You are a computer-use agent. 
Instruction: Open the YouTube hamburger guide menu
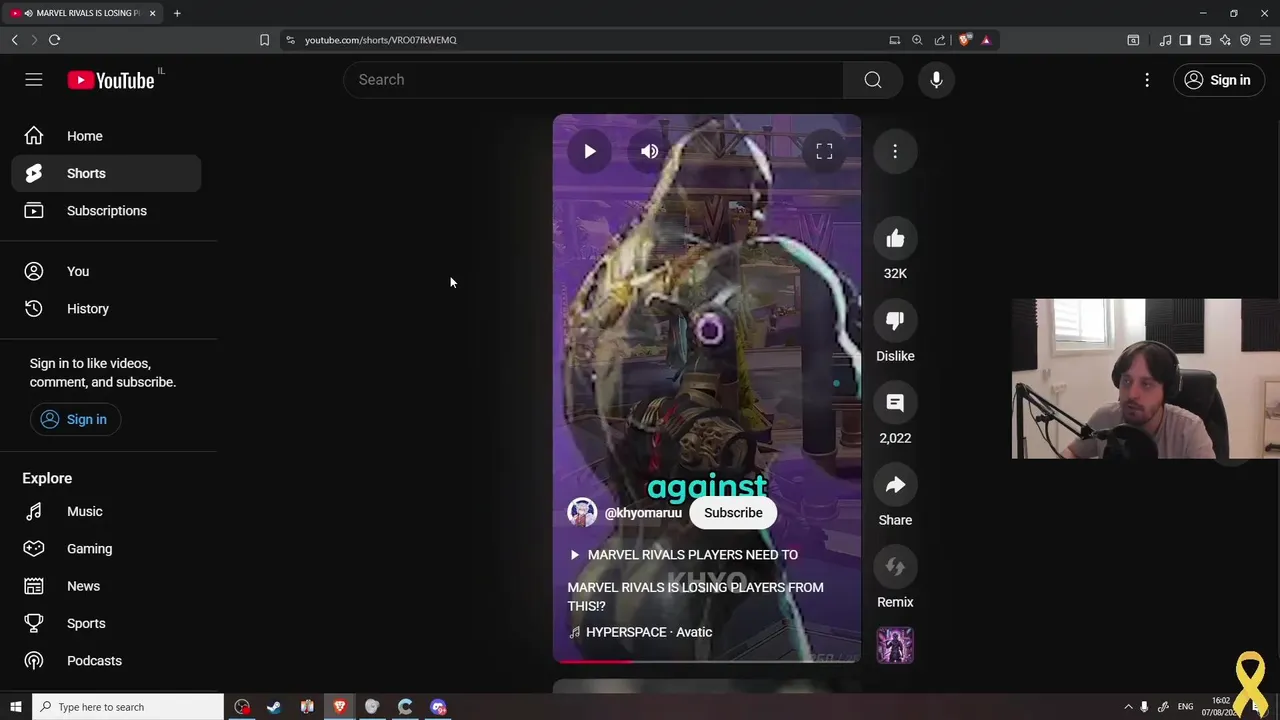click(x=34, y=80)
